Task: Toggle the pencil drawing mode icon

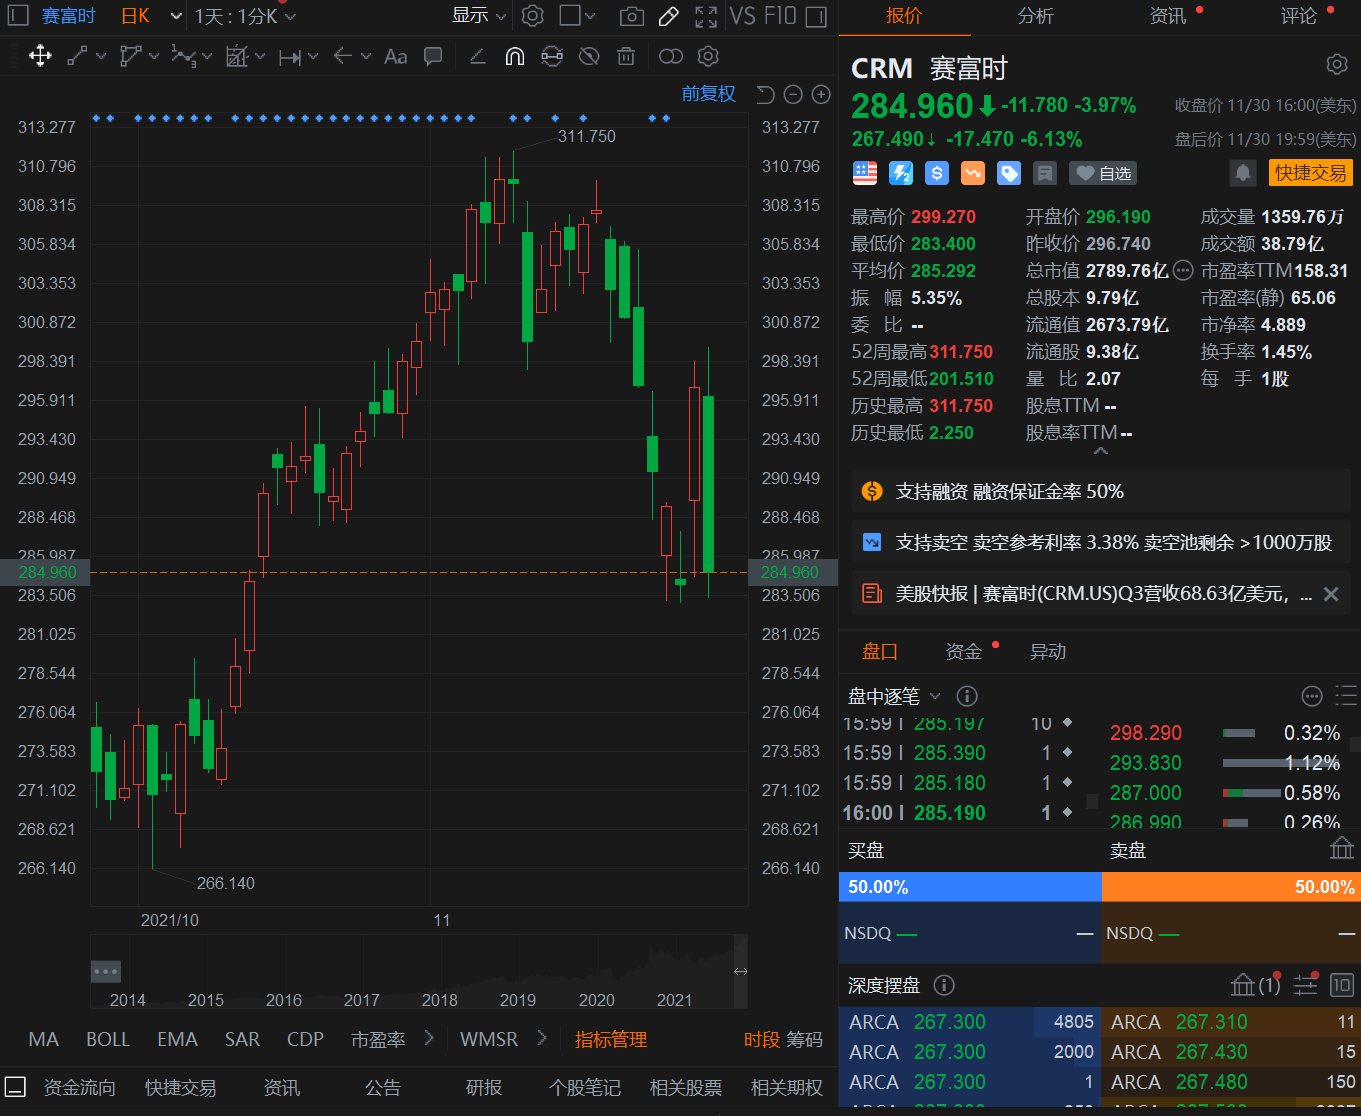Action: (669, 16)
